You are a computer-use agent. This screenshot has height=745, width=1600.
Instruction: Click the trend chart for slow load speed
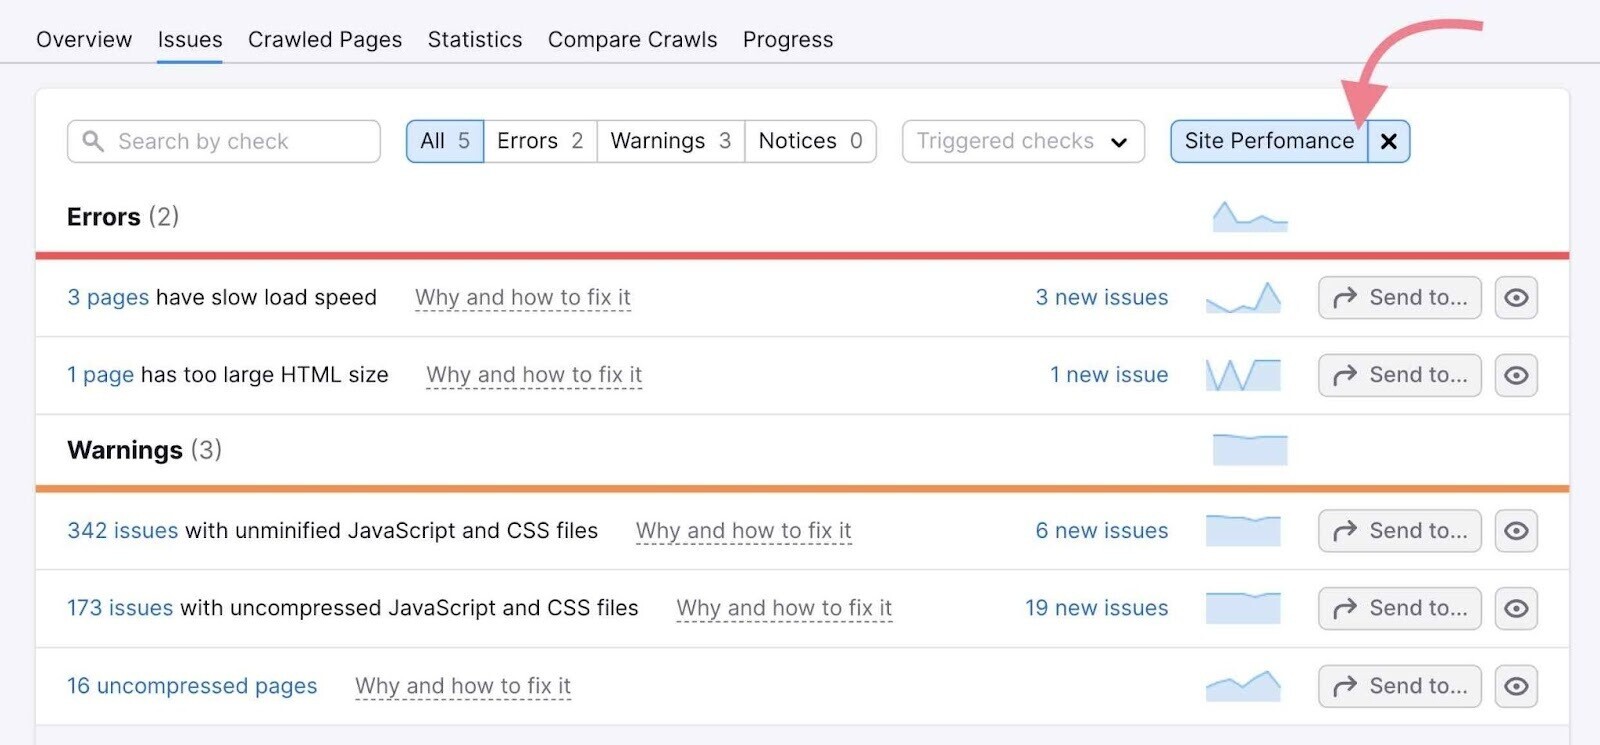click(x=1243, y=298)
